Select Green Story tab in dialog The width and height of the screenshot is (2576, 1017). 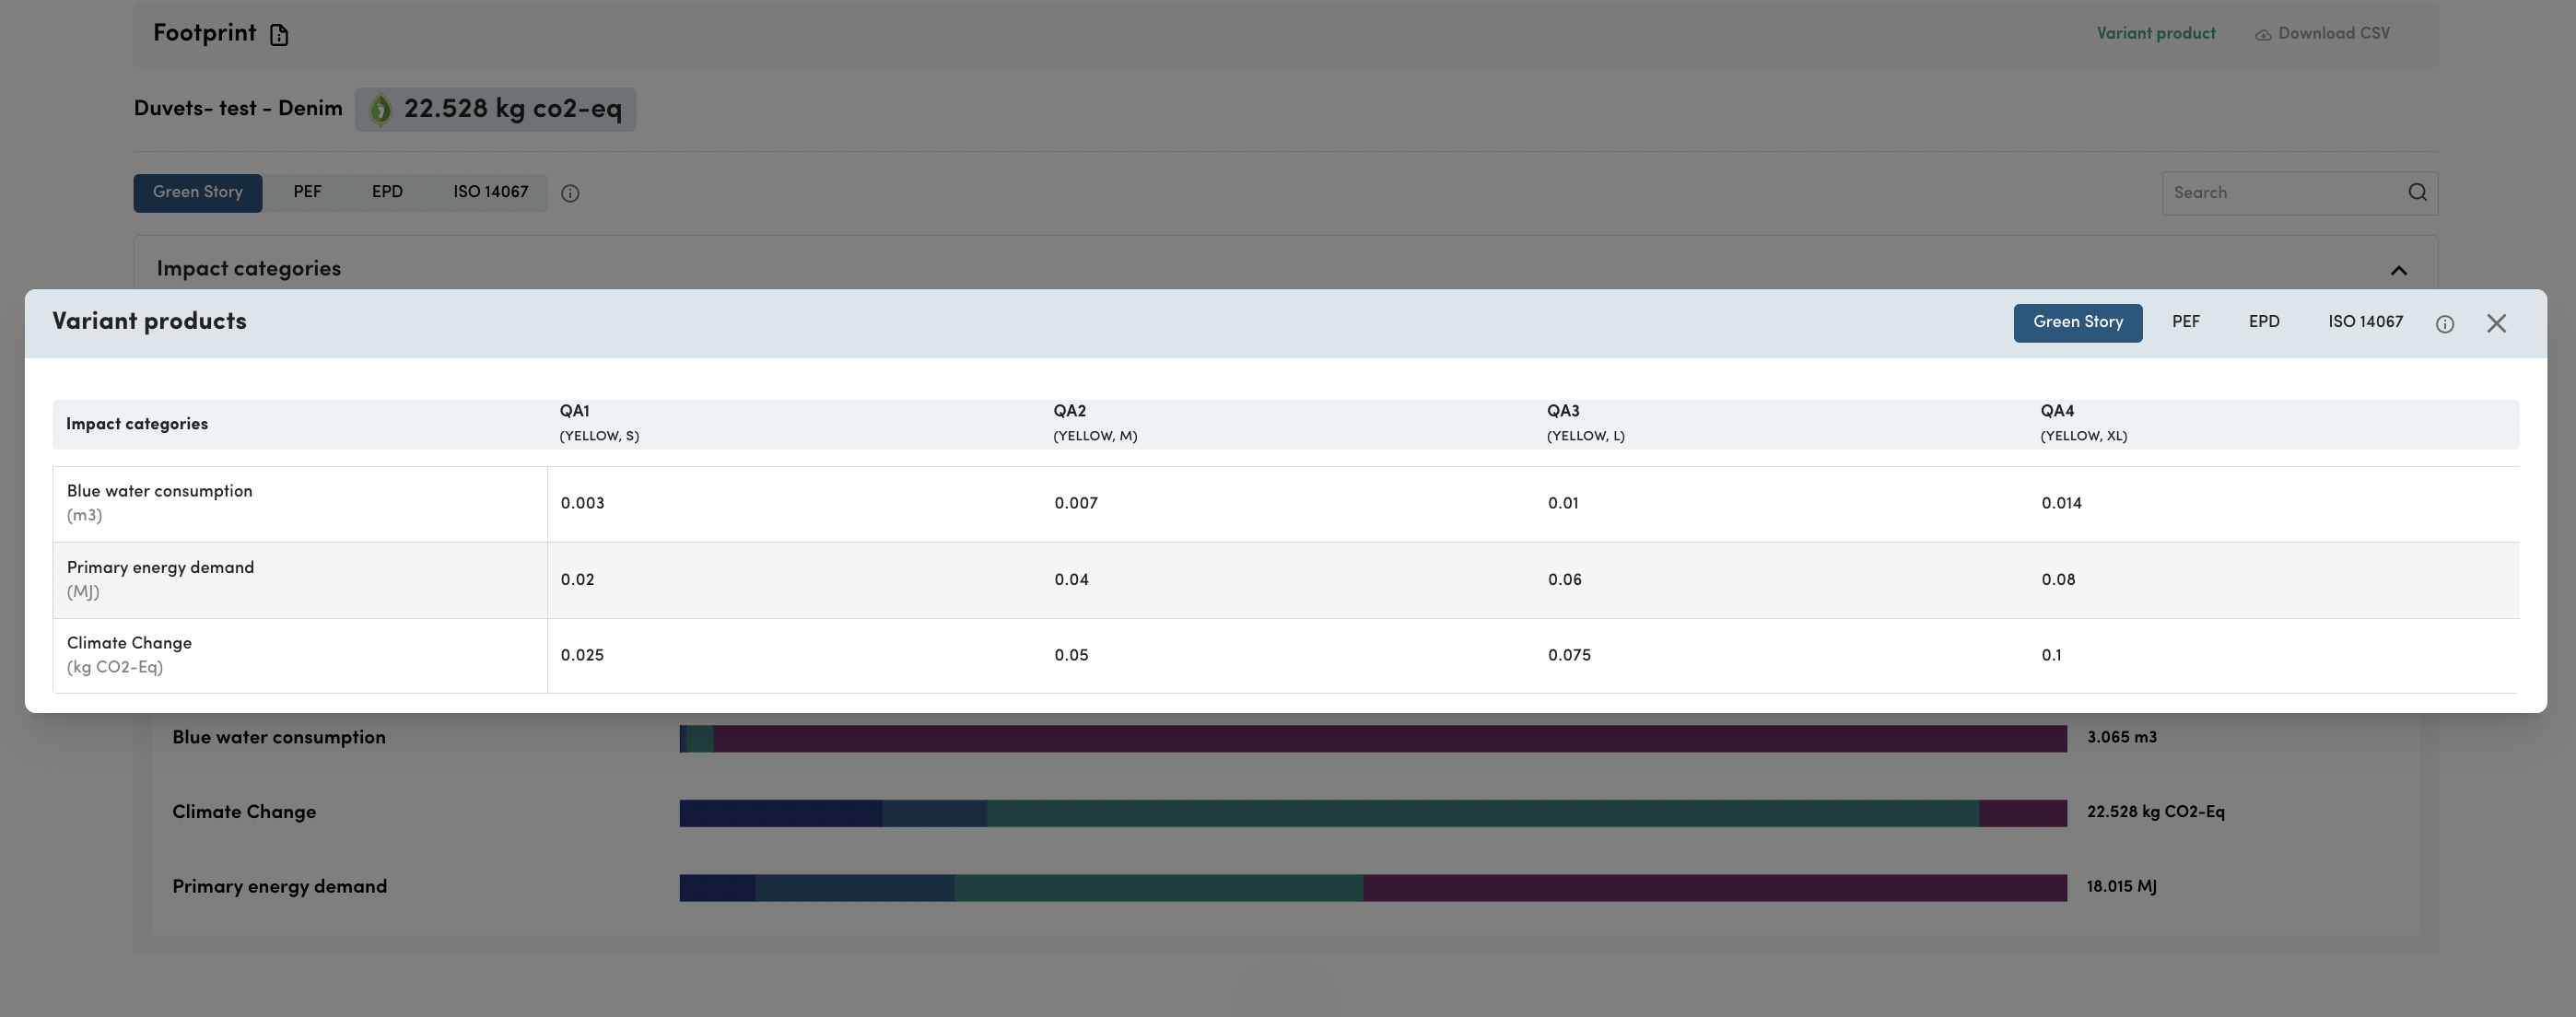2077,323
